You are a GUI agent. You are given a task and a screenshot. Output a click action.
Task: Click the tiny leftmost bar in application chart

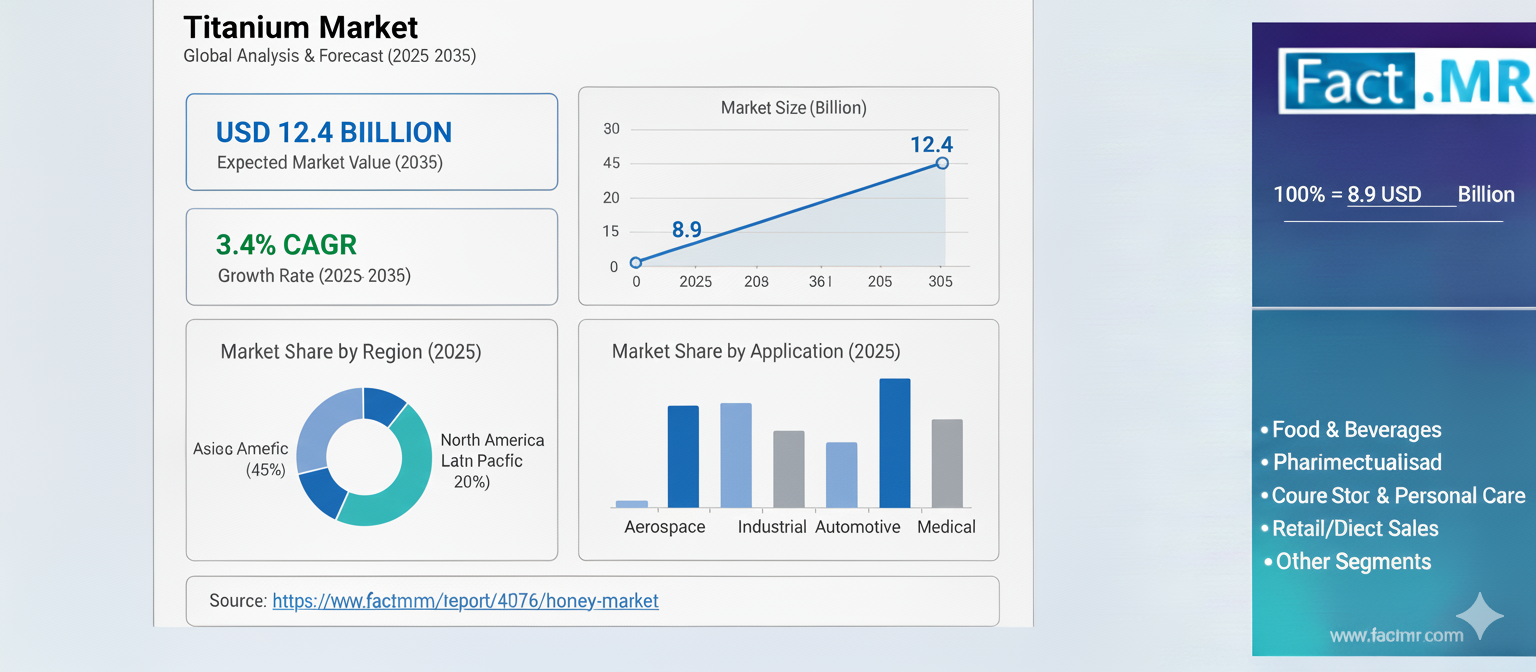click(631, 504)
